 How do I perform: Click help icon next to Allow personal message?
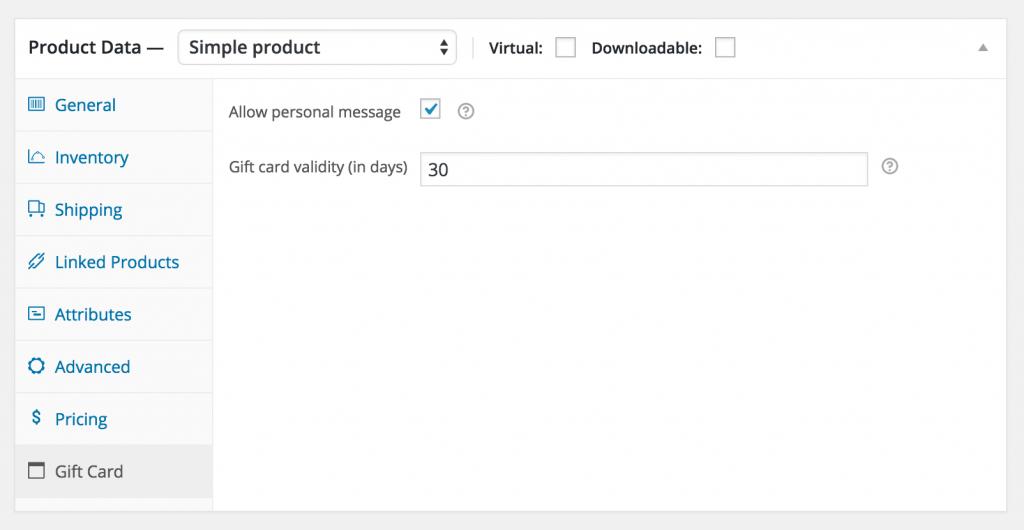pos(465,112)
